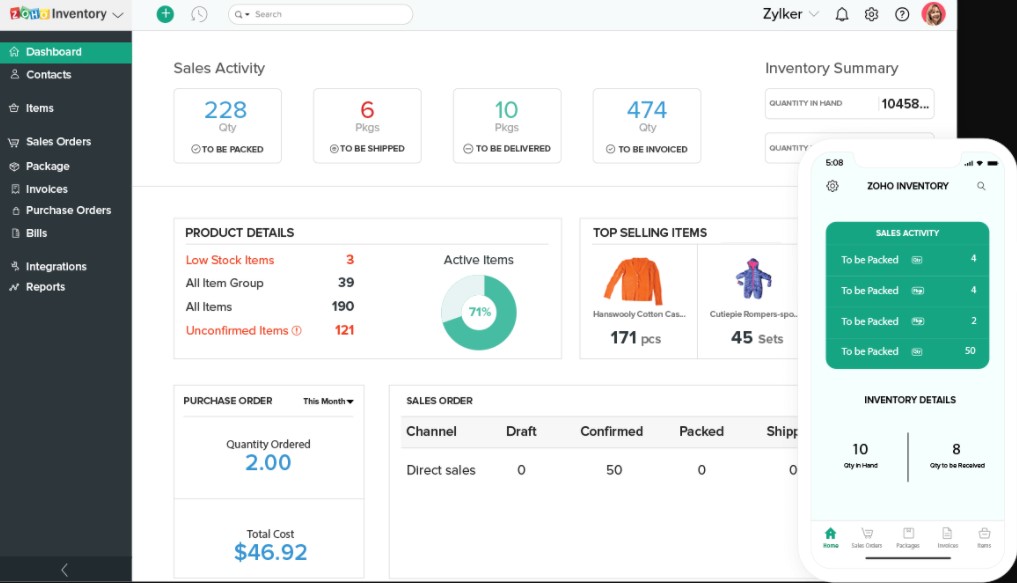The height and width of the screenshot is (583, 1017).
Task: Click the Draft column header
Action: (x=521, y=432)
